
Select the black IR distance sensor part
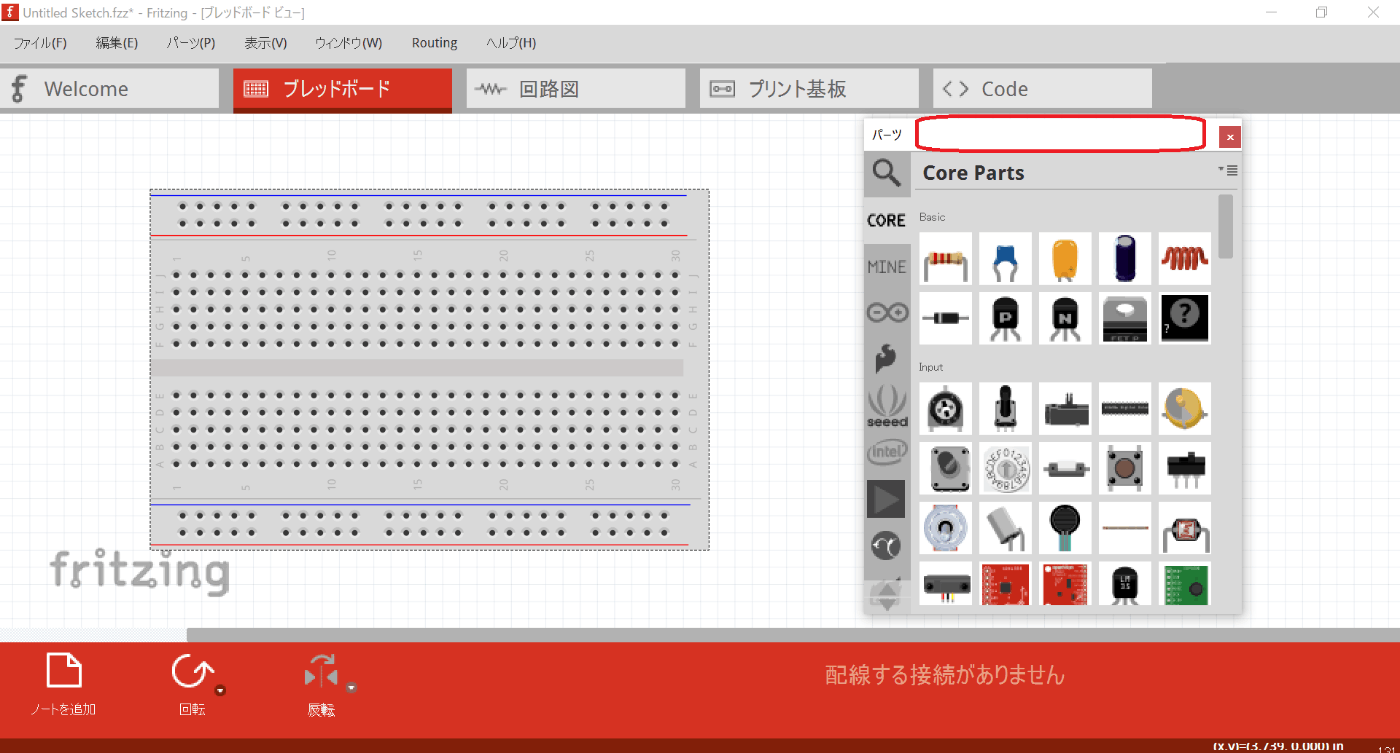click(x=945, y=584)
